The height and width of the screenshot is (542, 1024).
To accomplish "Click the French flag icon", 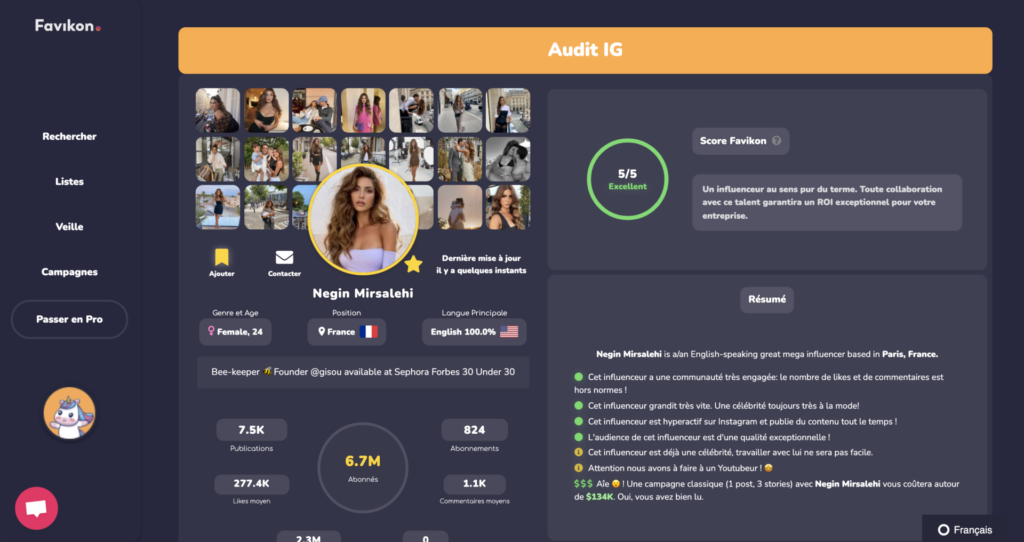I will click(368, 332).
